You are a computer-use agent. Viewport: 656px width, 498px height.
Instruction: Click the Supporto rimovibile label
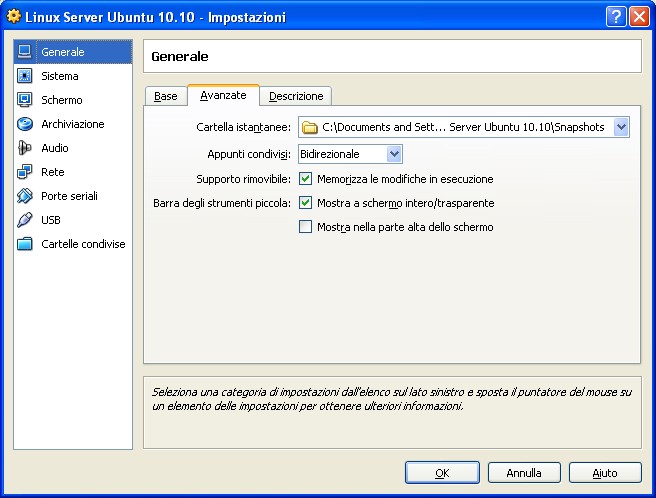(243, 179)
